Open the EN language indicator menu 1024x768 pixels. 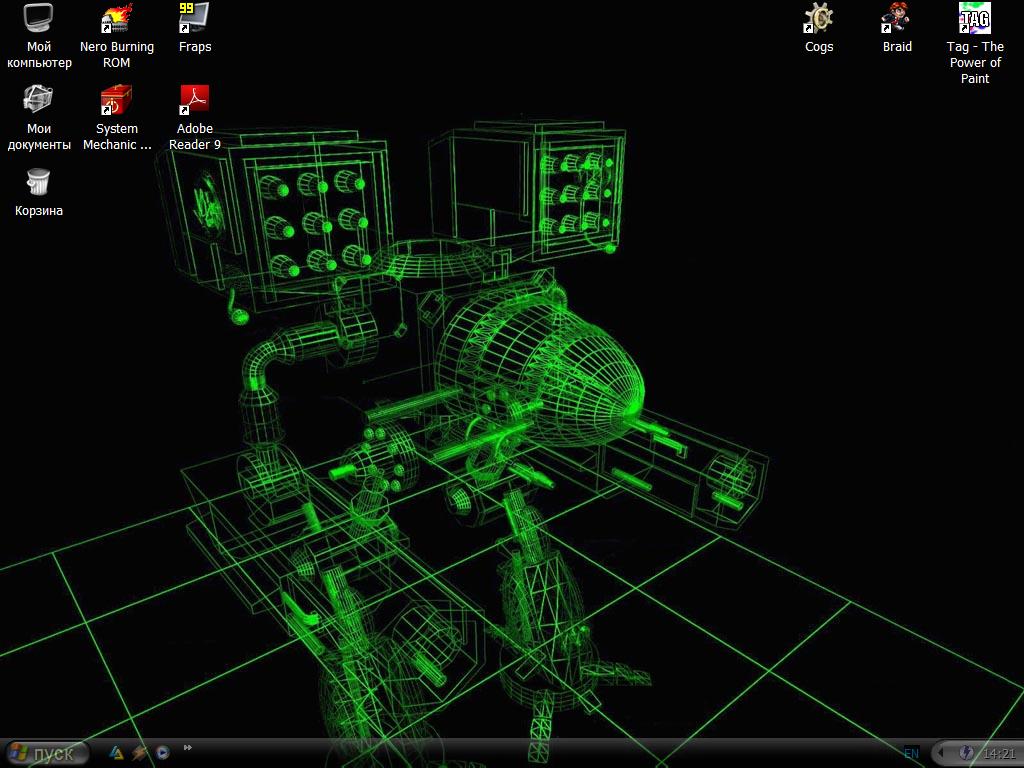911,753
